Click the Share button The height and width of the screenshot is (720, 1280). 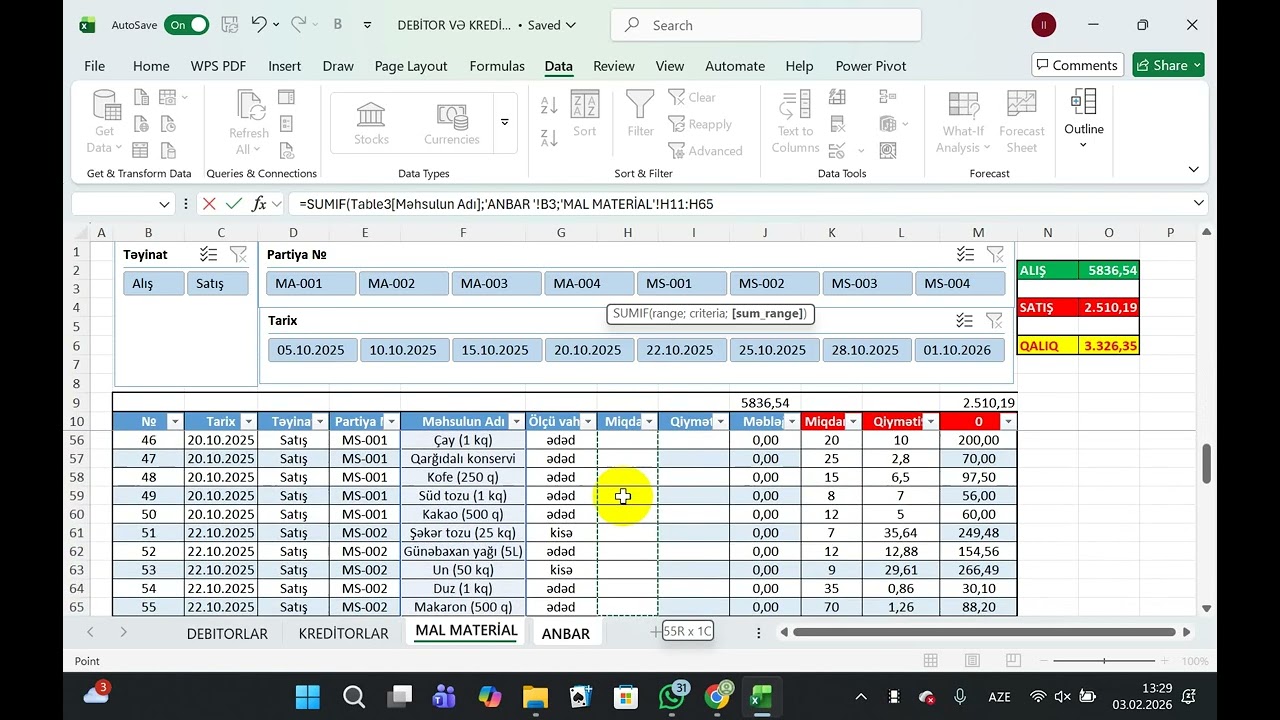click(x=1168, y=65)
